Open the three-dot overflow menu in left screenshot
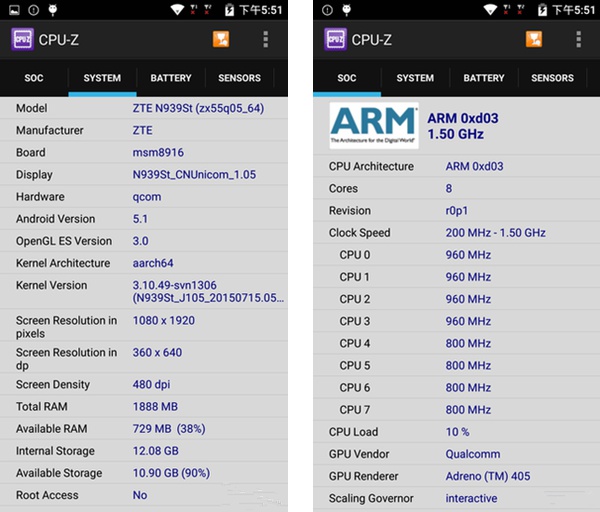The width and height of the screenshot is (600, 512). [266, 39]
